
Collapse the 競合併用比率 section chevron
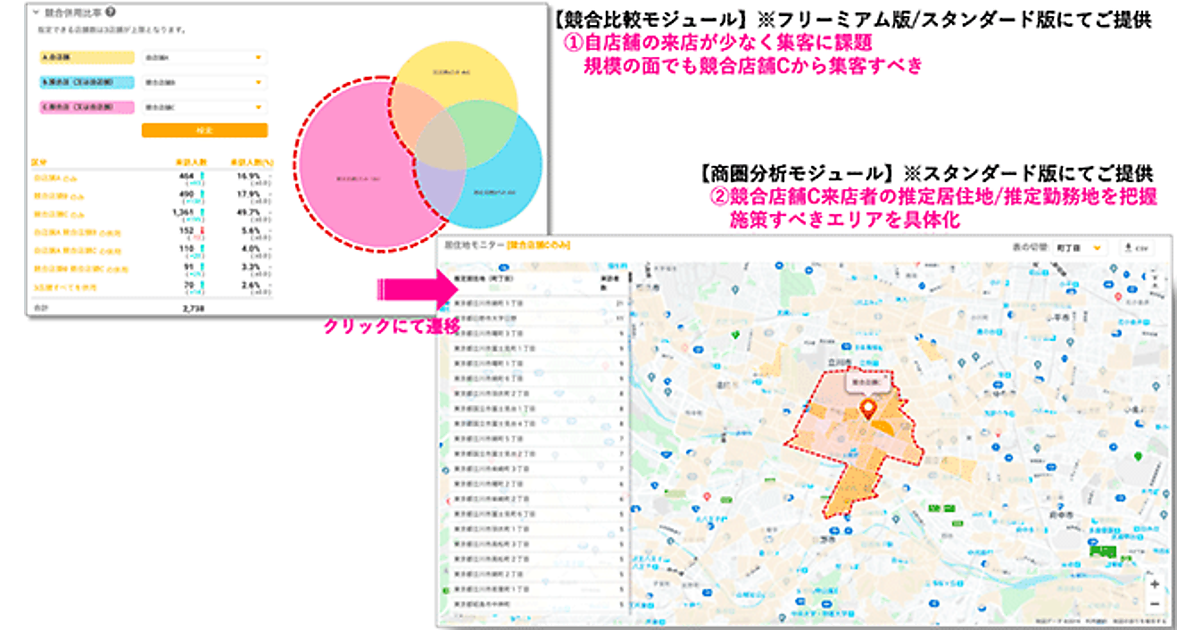point(36,13)
